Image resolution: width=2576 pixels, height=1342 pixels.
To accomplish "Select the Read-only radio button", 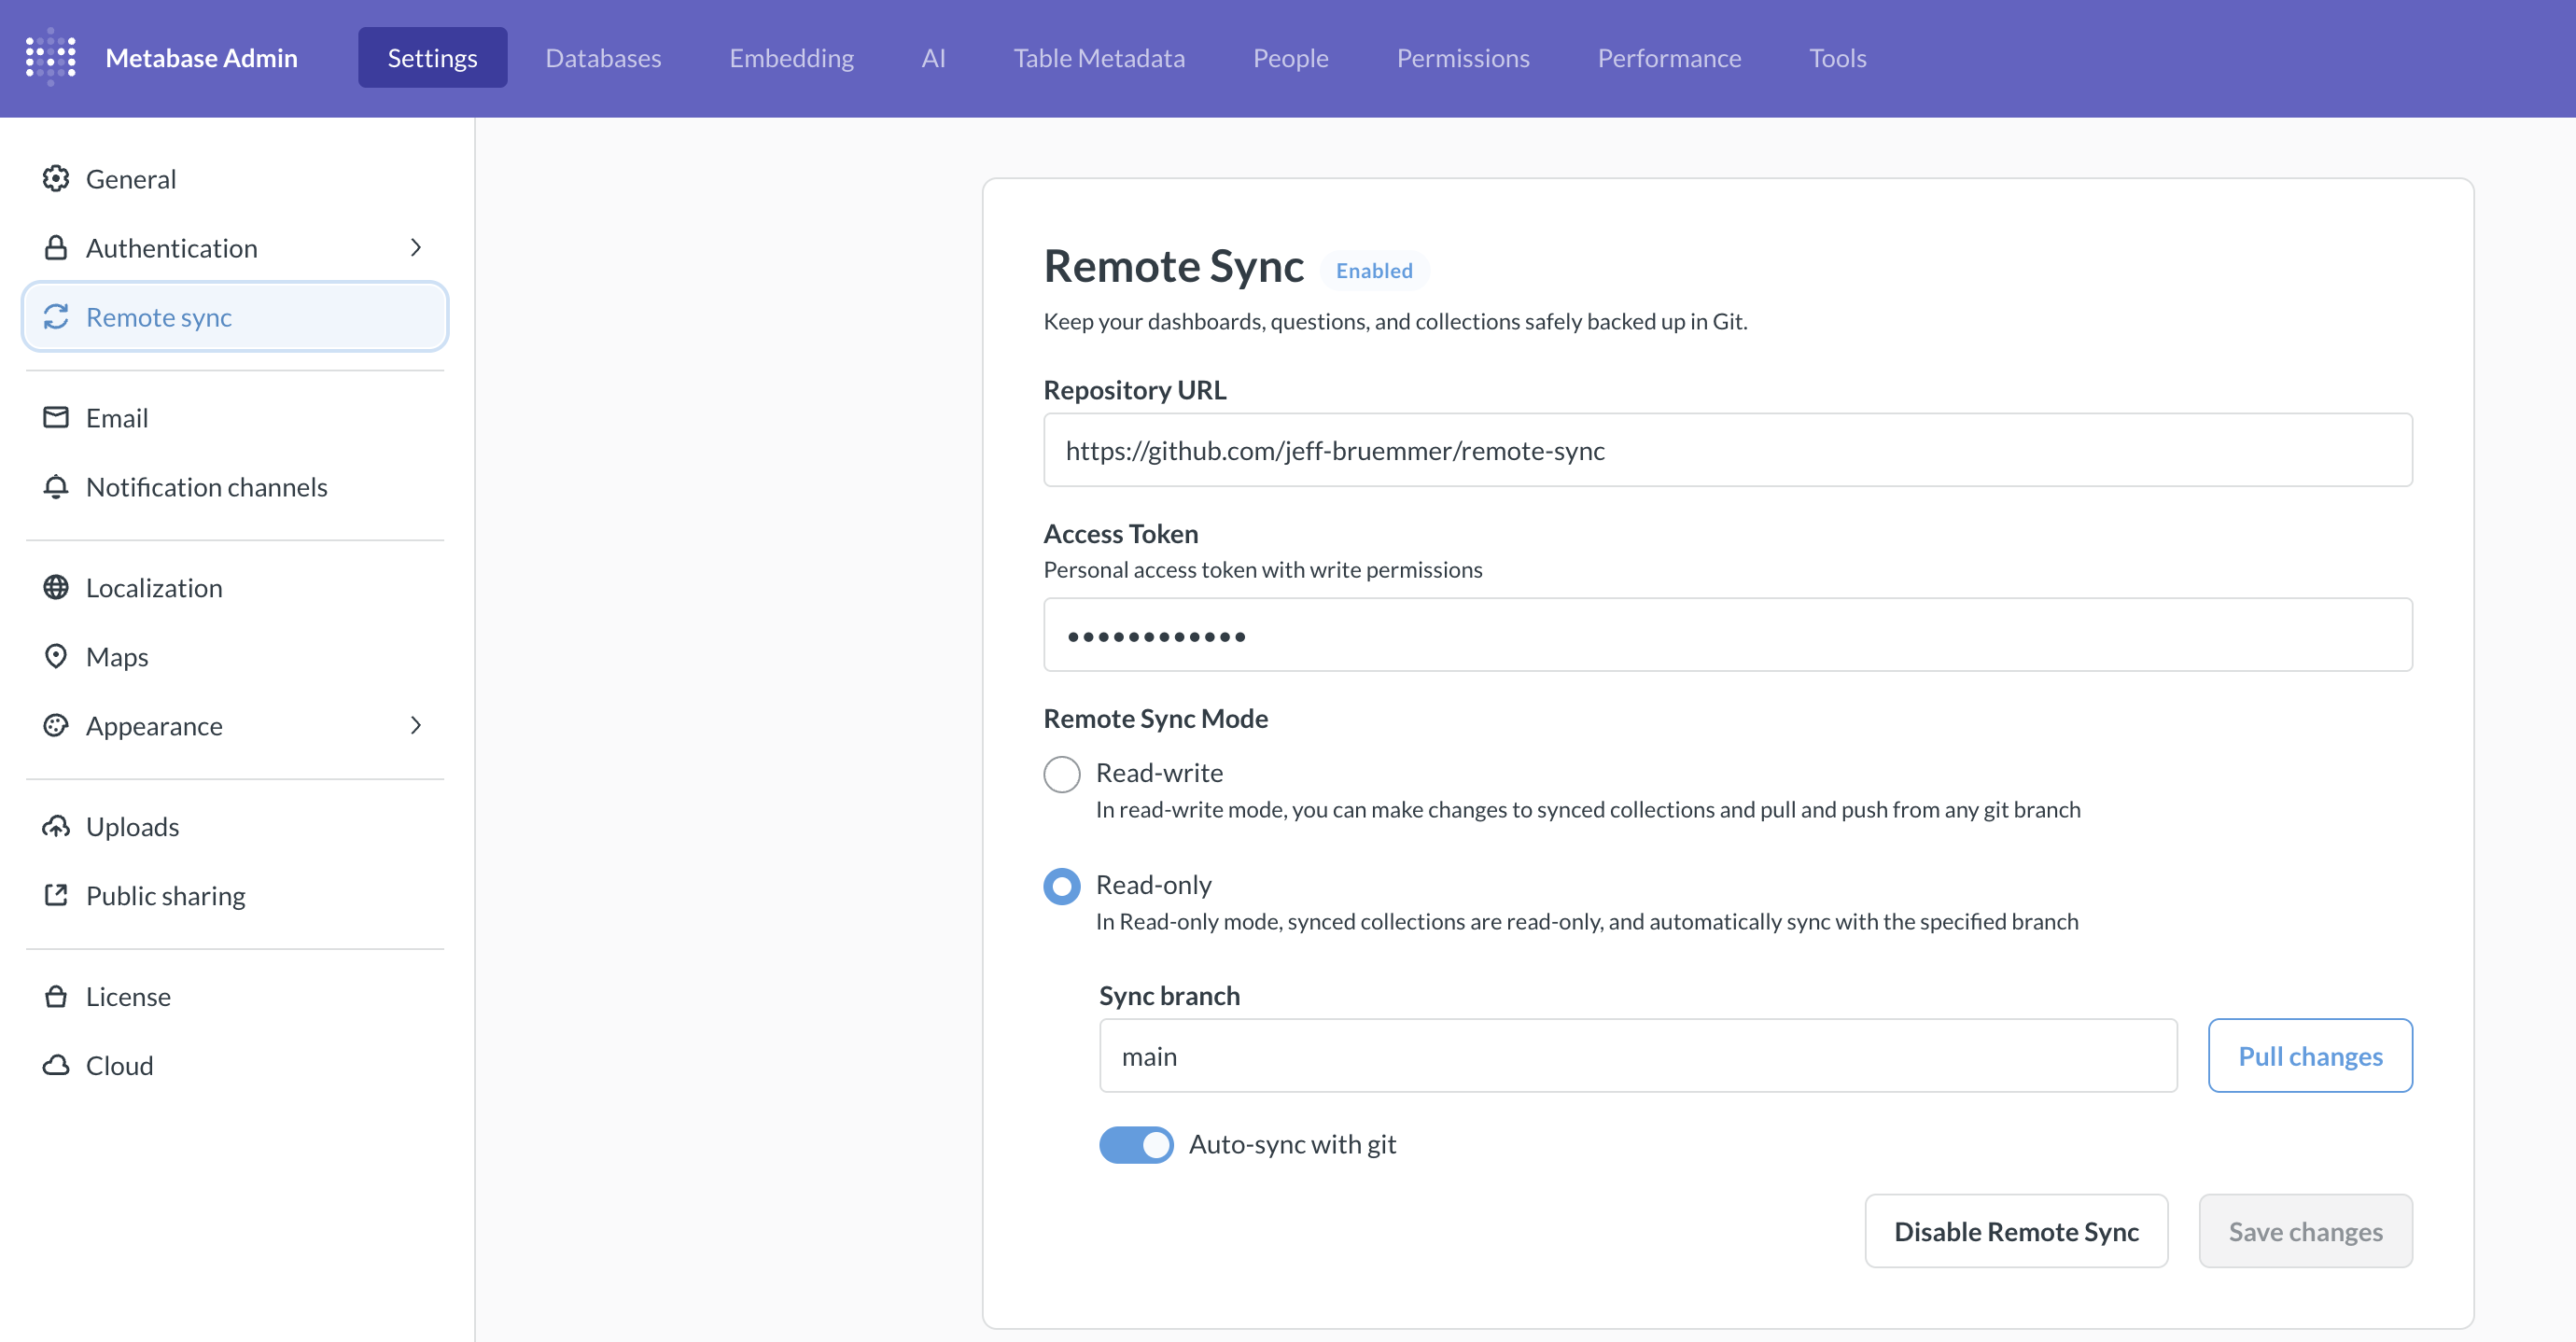I will (1061, 886).
